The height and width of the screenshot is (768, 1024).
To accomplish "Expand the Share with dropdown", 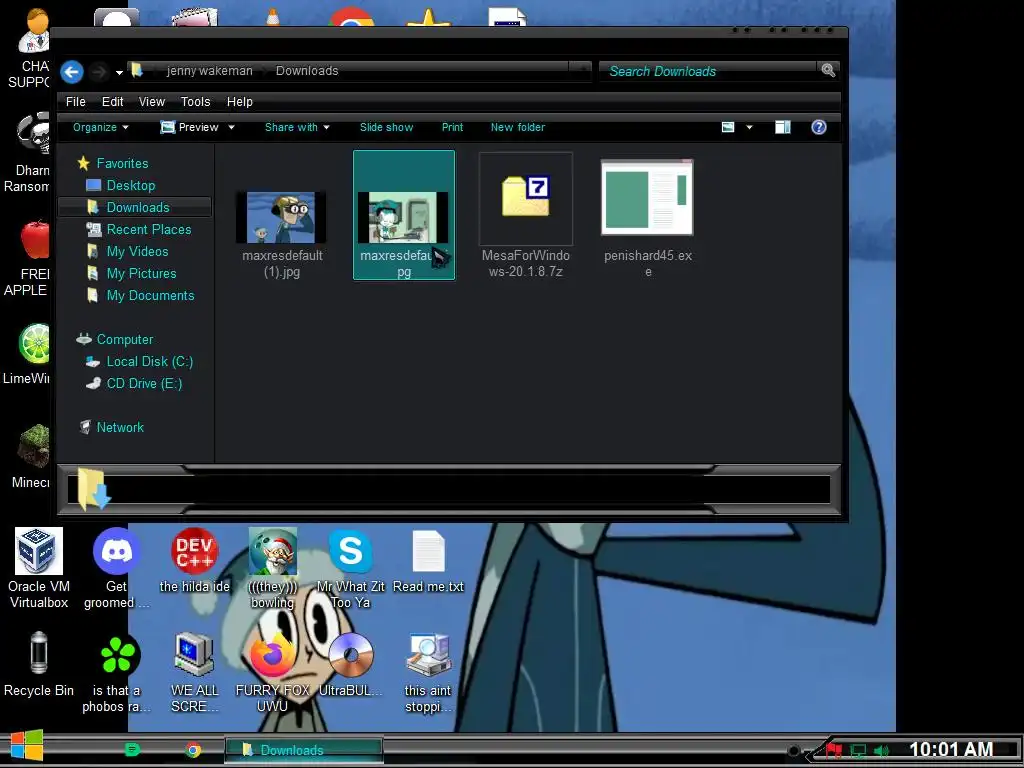I will click(x=297, y=127).
